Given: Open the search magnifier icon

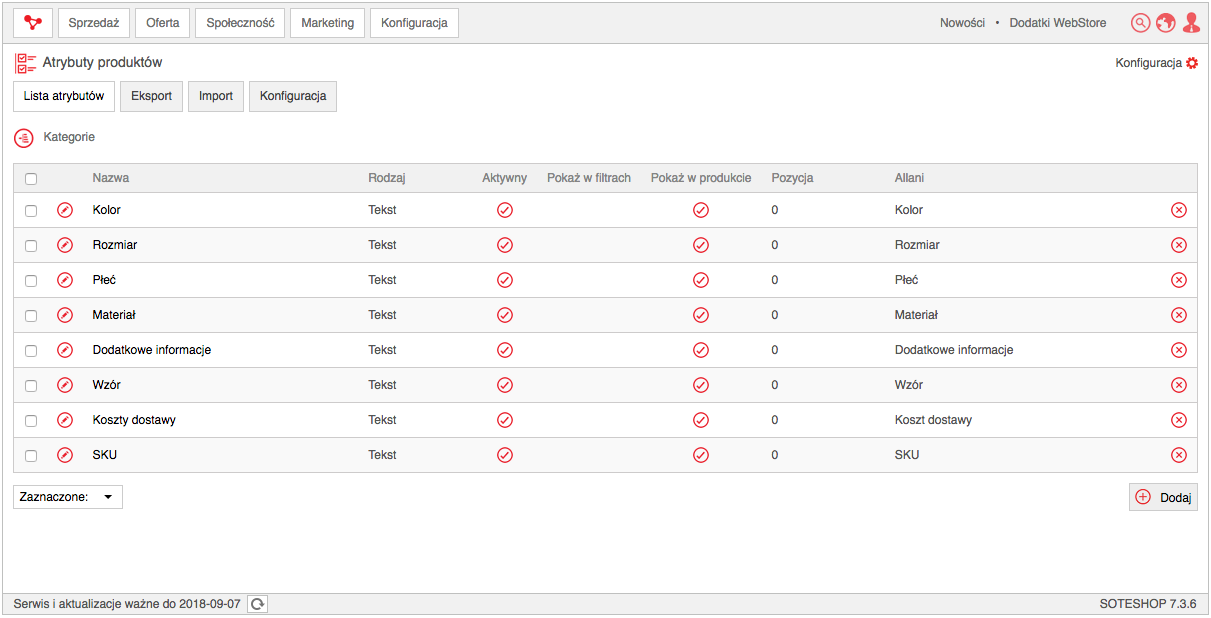Looking at the screenshot, I should (1141, 23).
